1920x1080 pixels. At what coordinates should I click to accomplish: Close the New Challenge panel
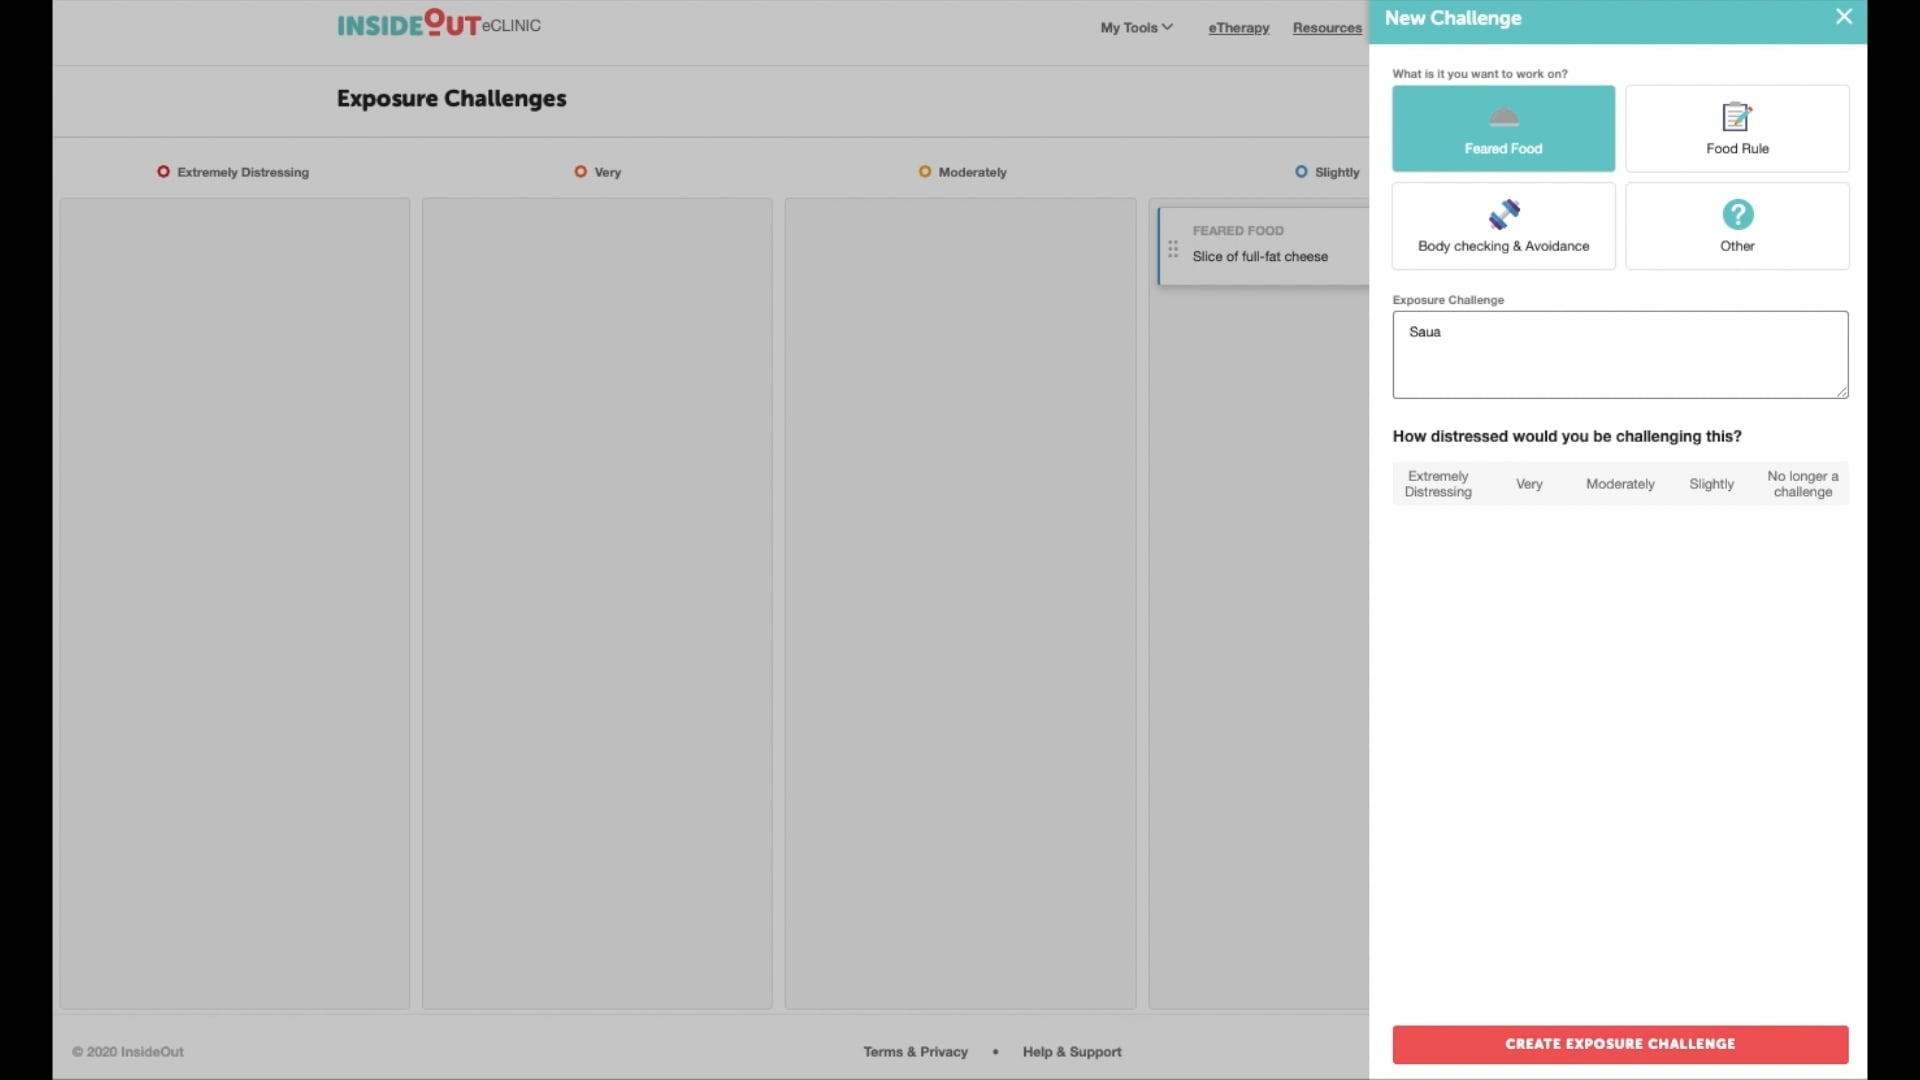pyautogui.click(x=1844, y=17)
